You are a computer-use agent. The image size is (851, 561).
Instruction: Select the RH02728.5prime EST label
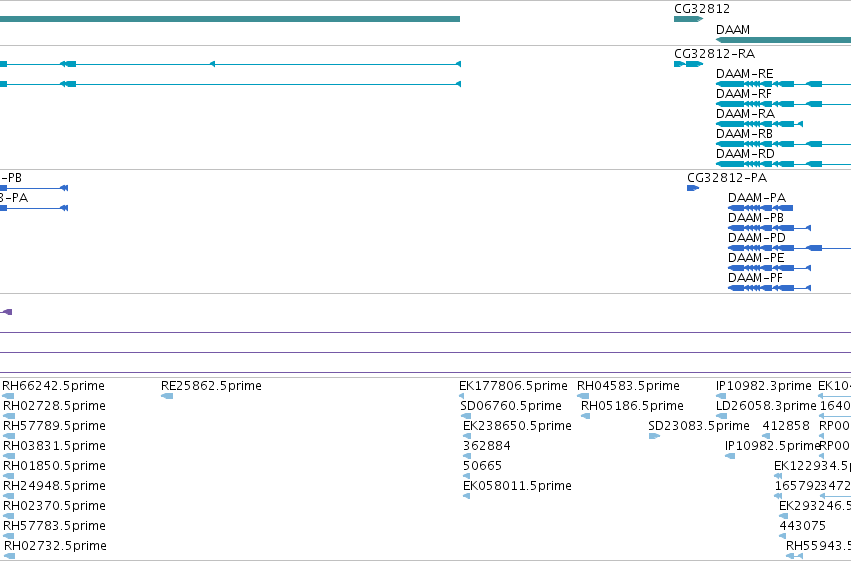(x=54, y=406)
